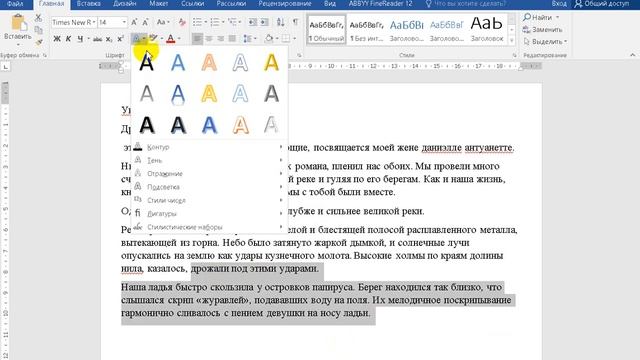
Task: Pick the blue bold A in bottom row
Action: [x=209, y=125]
